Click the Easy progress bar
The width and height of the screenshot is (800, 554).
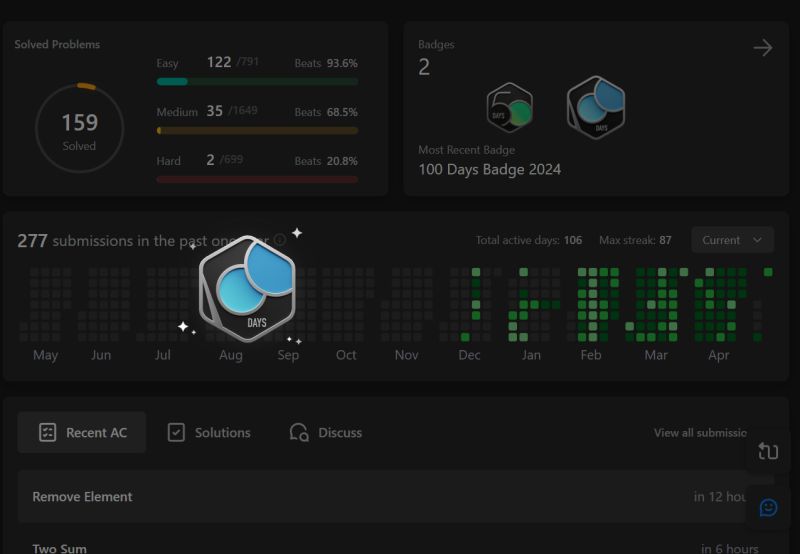click(x=257, y=82)
